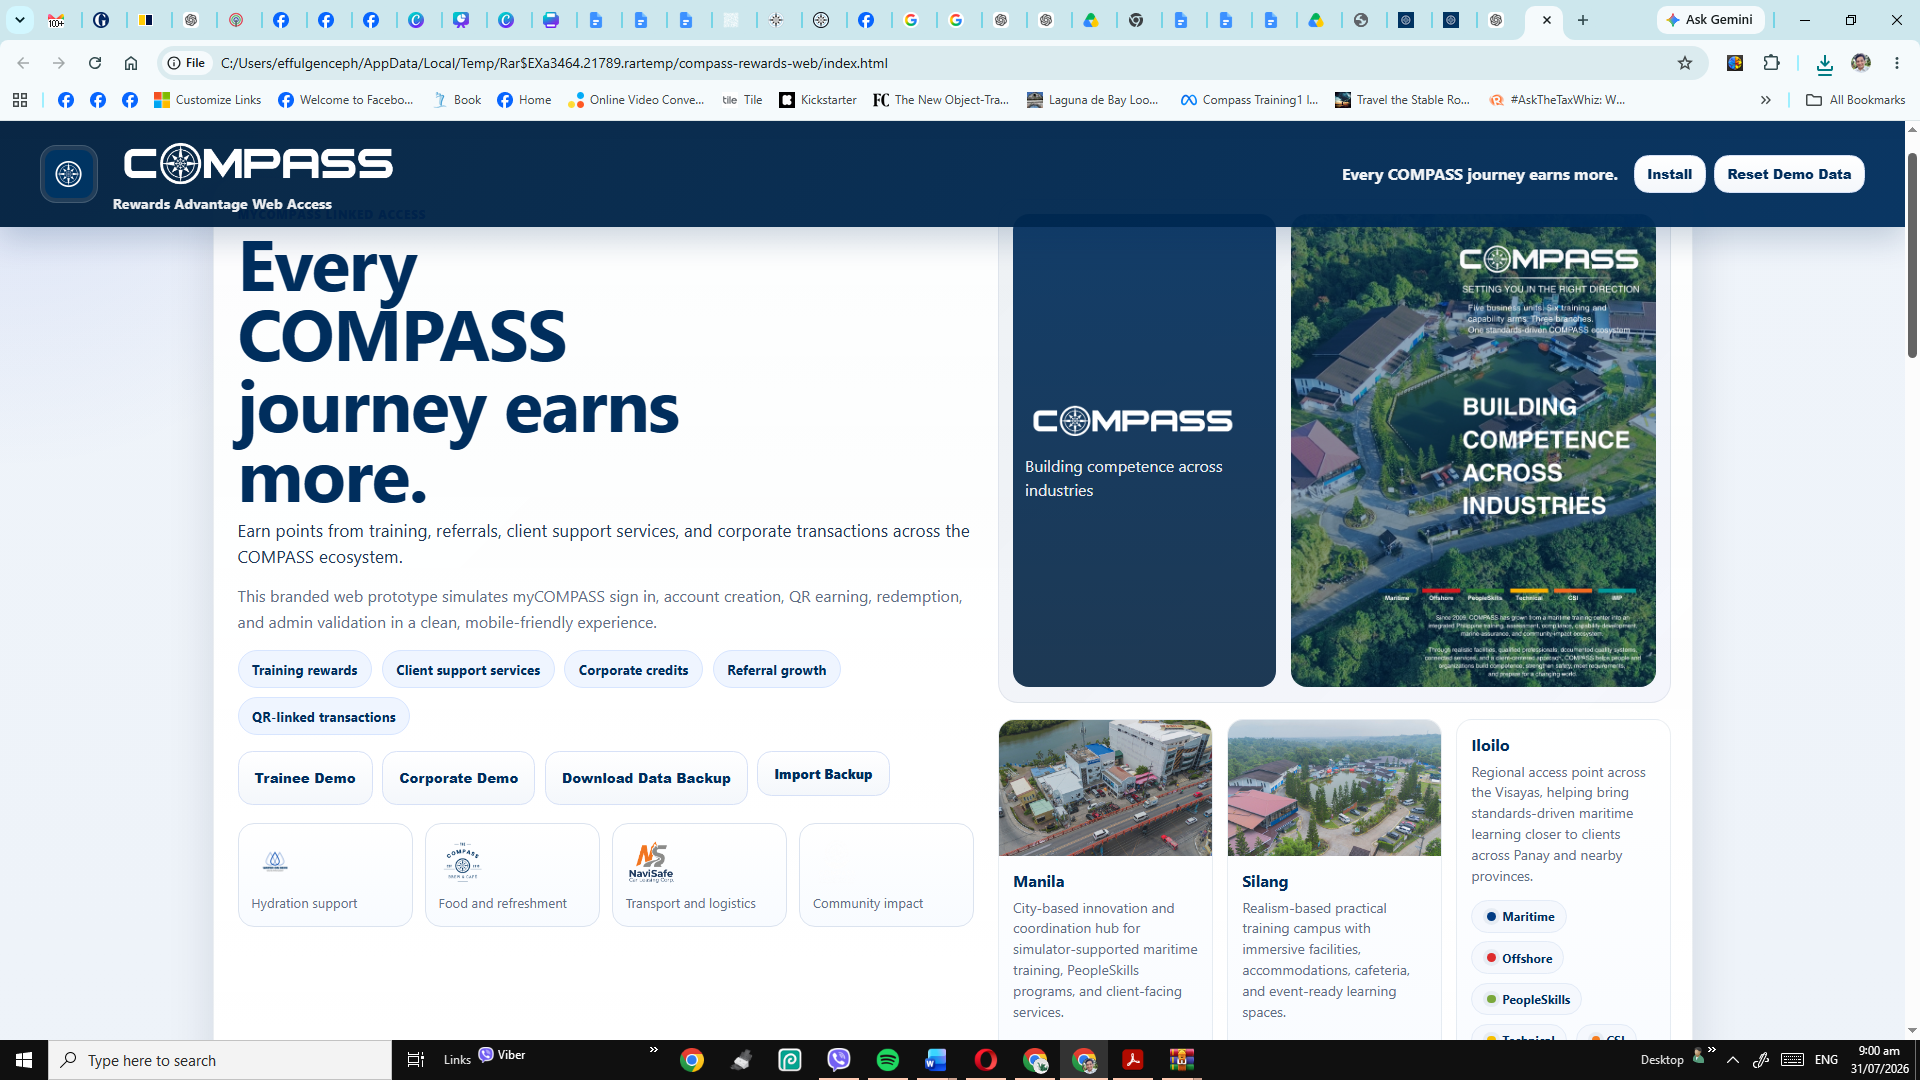Click the Offshore tag with red dot
The image size is (1920, 1080).
(1518, 958)
